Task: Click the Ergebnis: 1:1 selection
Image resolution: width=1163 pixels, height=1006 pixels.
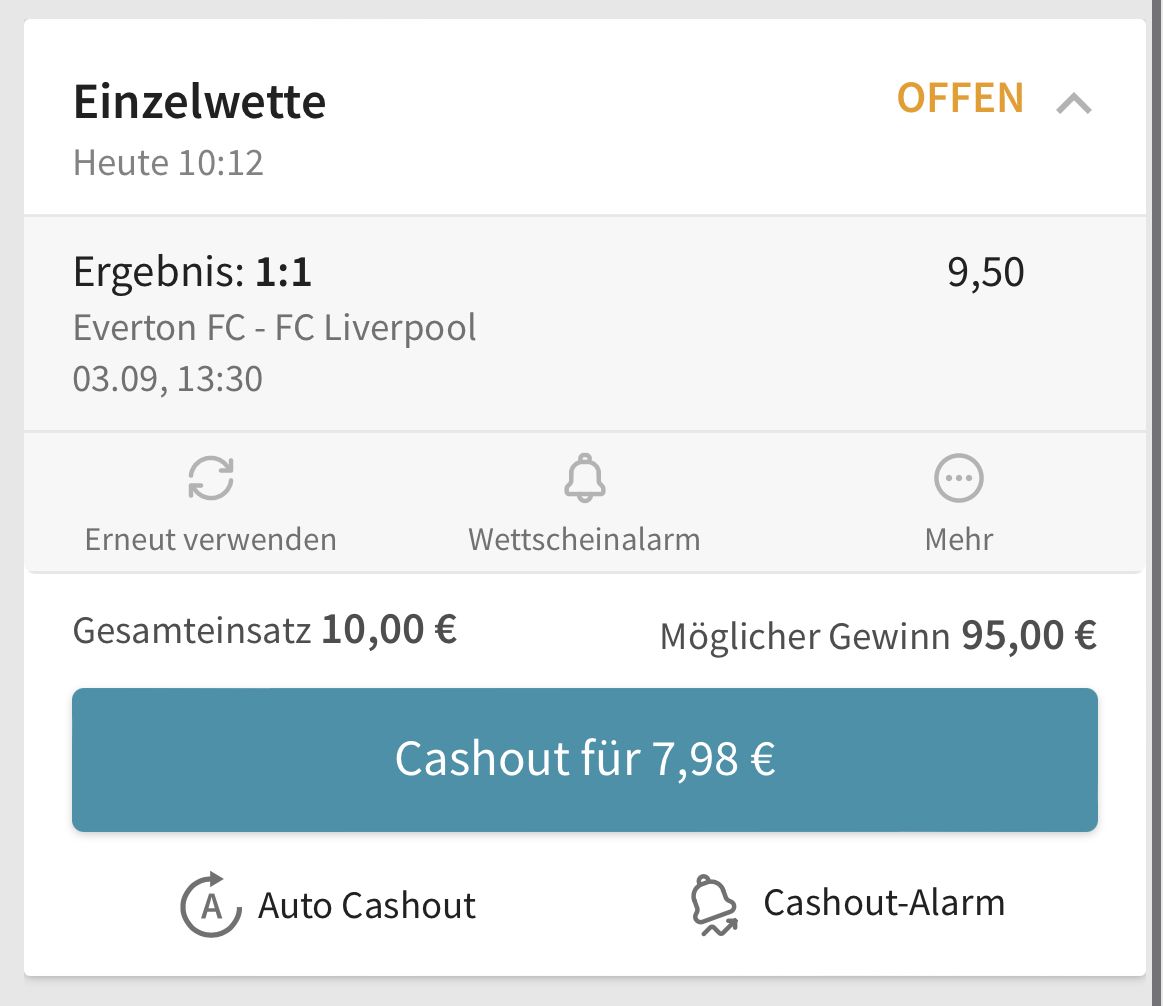Action: [192, 272]
